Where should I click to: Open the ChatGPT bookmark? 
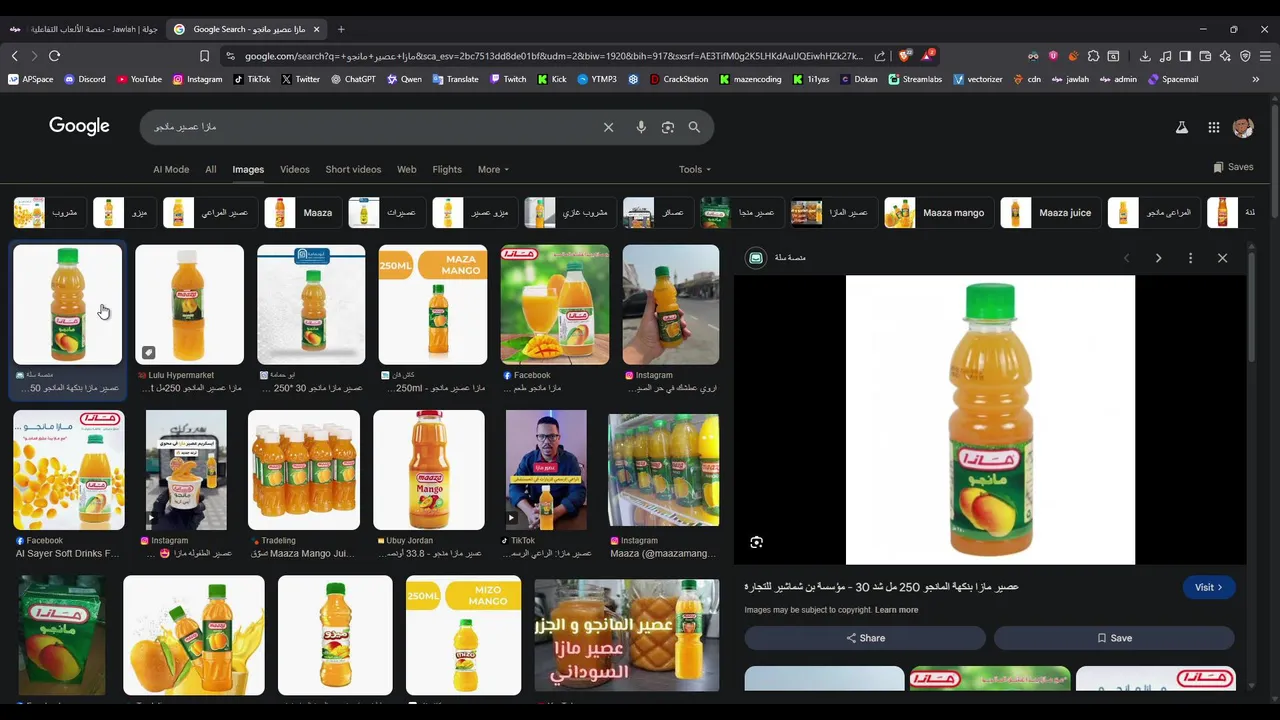353,79
